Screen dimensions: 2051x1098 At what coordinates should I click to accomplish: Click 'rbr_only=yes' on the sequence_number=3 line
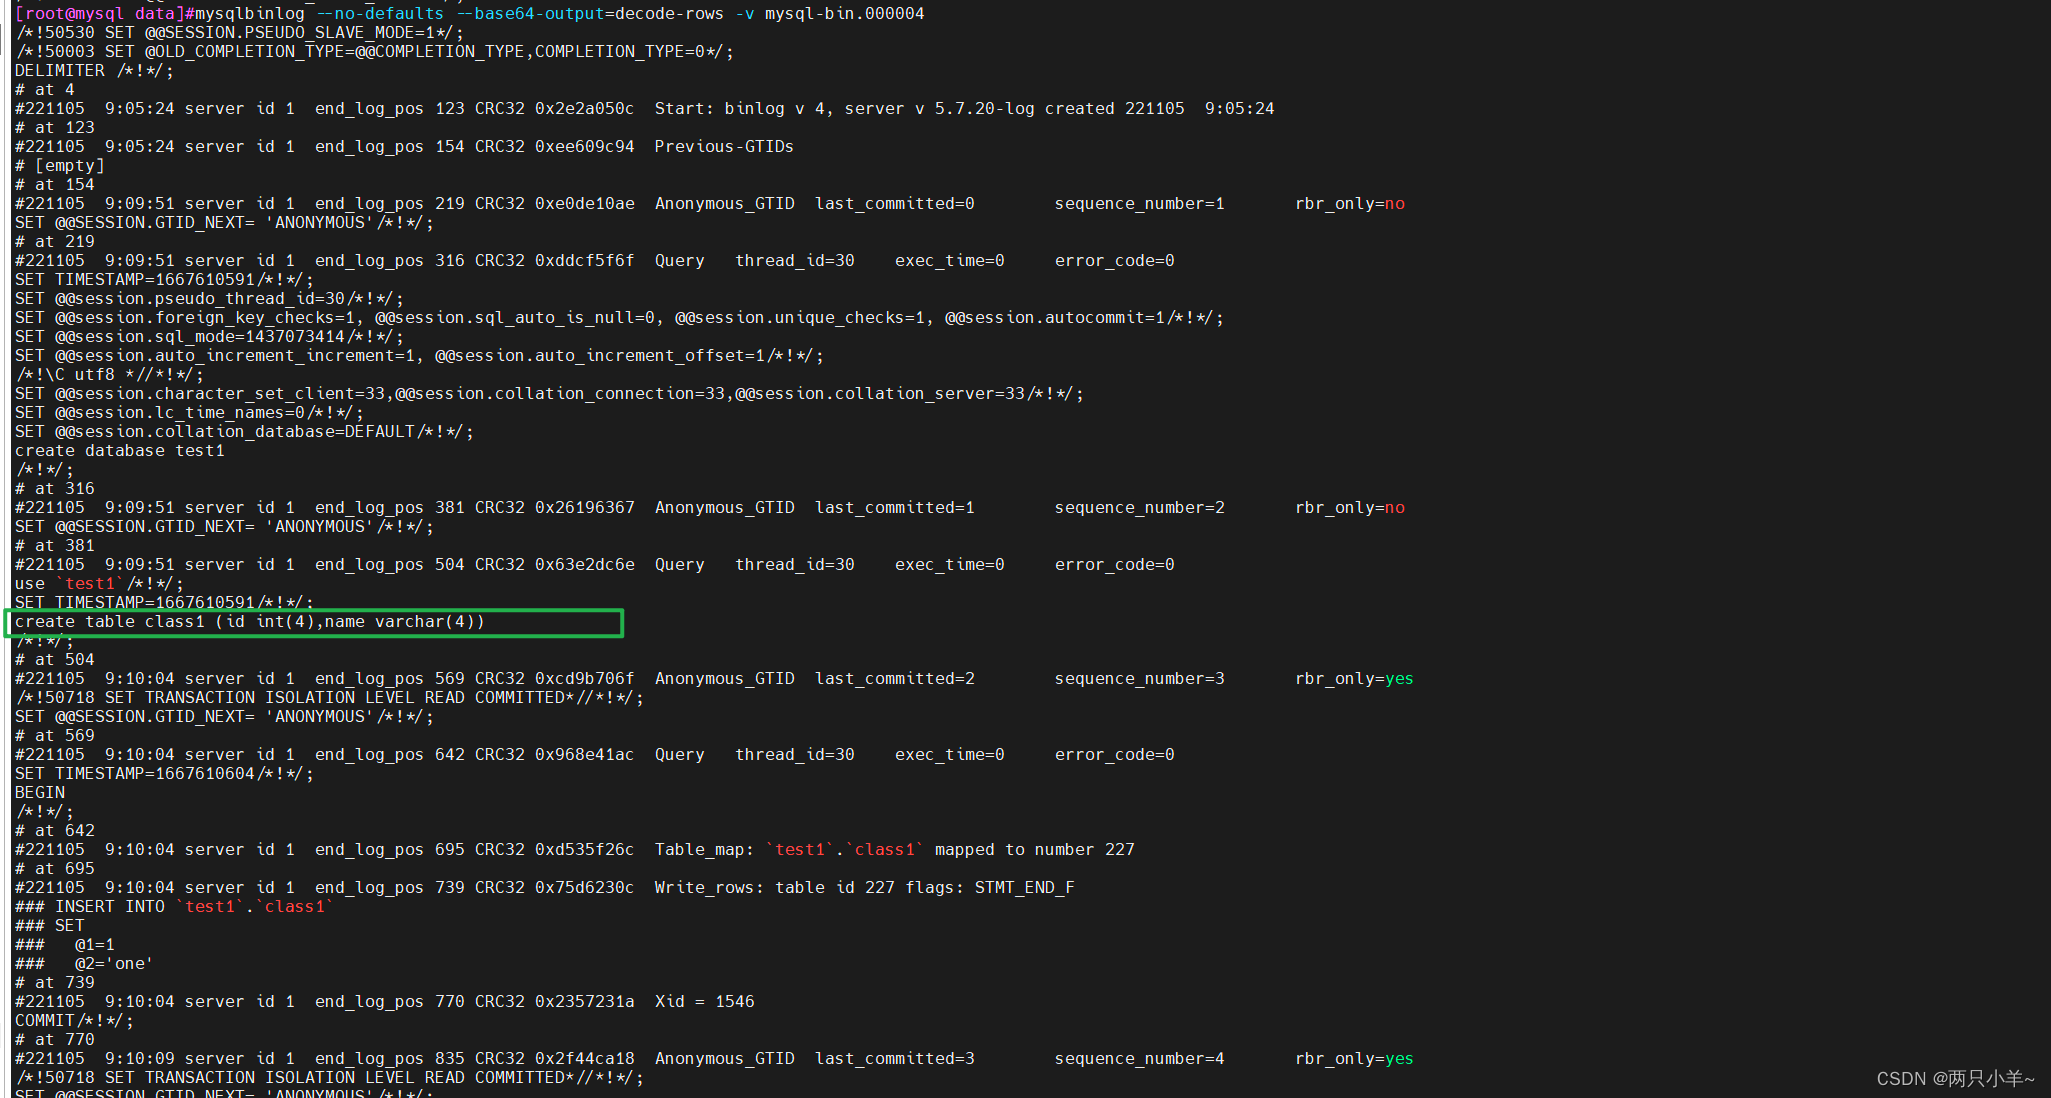[x=1354, y=678]
